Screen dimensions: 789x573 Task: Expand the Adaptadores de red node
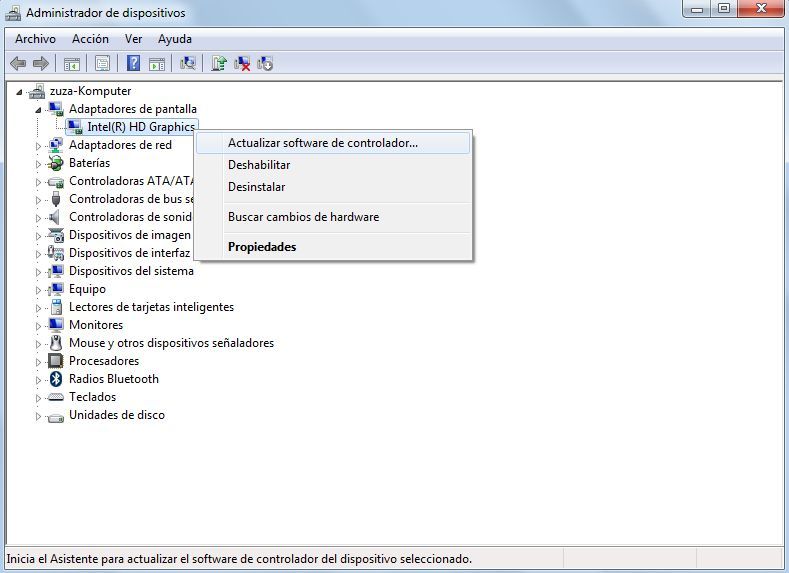click(38, 146)
